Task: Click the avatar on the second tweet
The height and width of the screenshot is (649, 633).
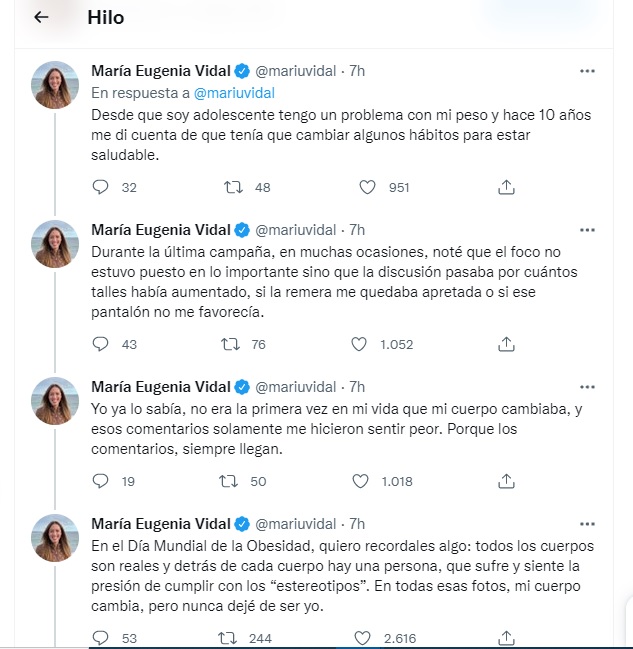Action: (x=56, y=243)
